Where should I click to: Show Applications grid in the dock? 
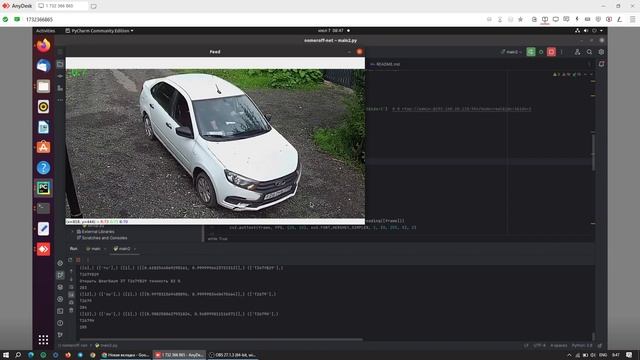[x=43, y=340]
